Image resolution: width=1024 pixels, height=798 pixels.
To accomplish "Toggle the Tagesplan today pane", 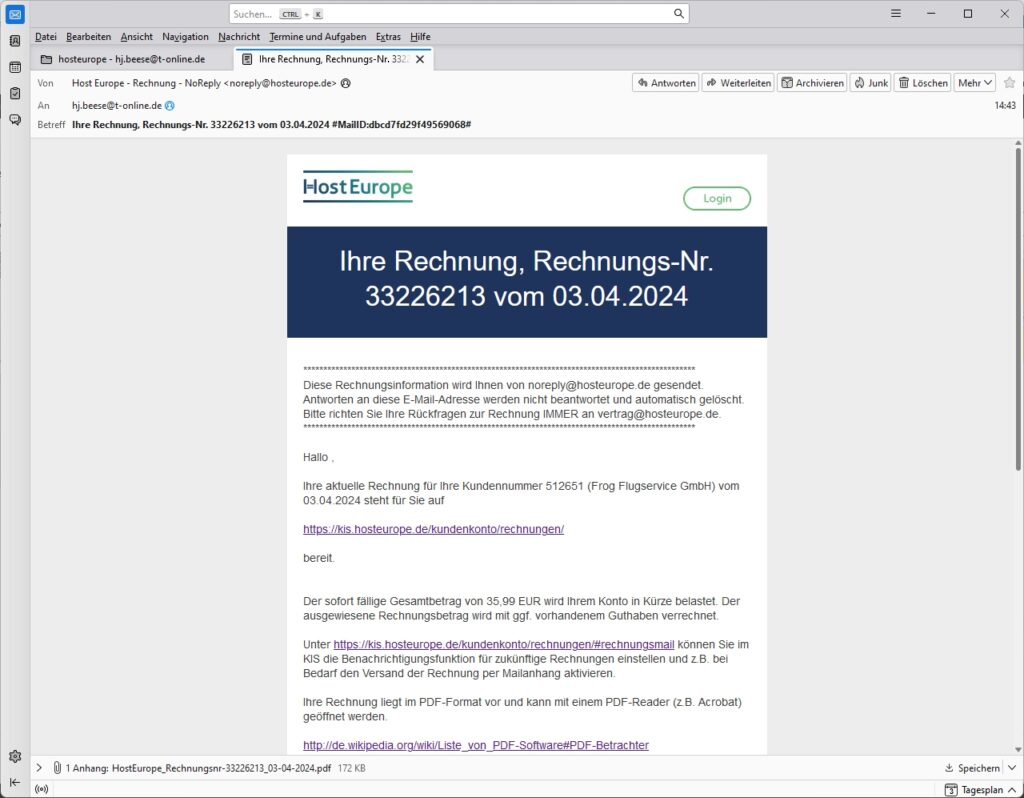I will coord(975,789).
